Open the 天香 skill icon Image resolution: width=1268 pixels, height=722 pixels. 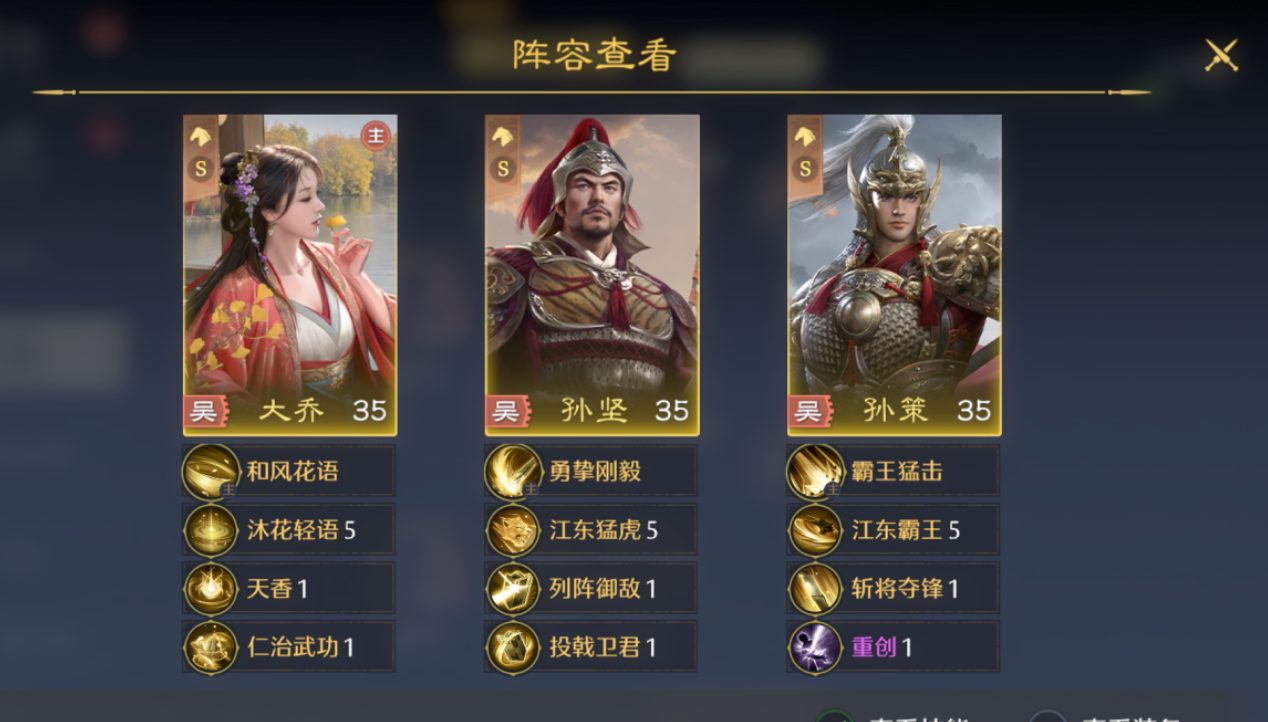click(x=212, y=588)
